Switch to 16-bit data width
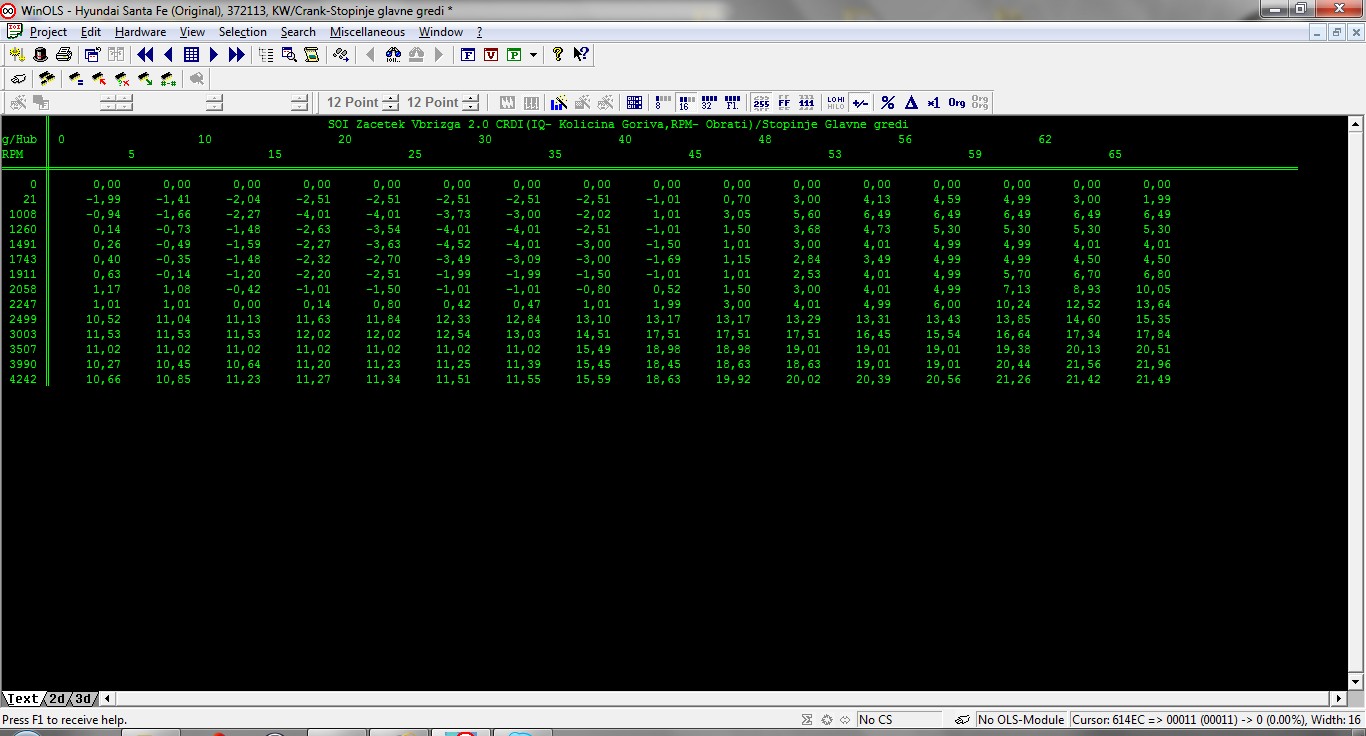 click(685, 102)
